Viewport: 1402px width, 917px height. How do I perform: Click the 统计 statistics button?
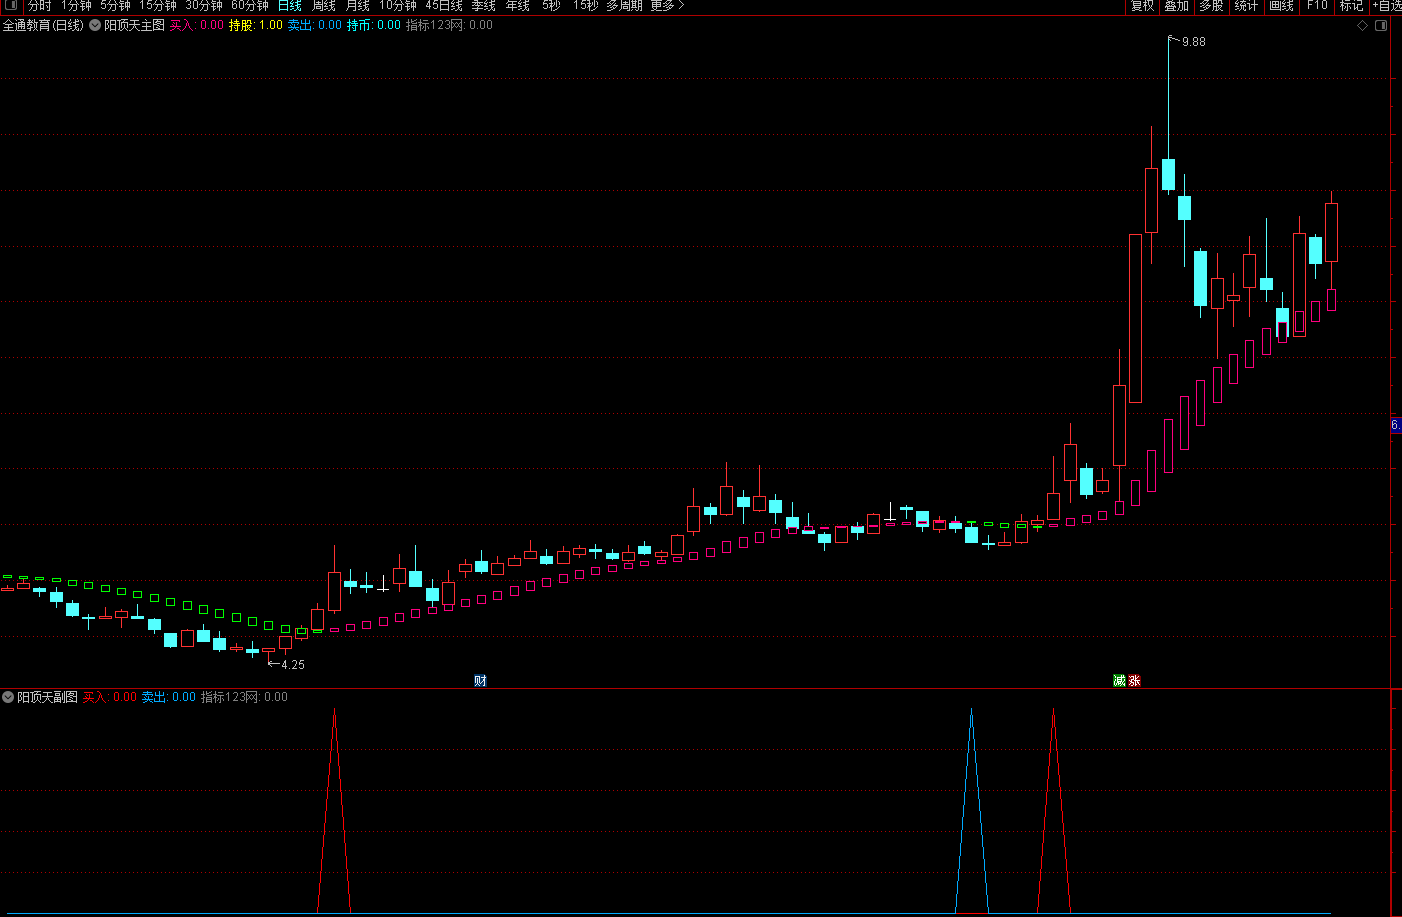point(1246,5)
